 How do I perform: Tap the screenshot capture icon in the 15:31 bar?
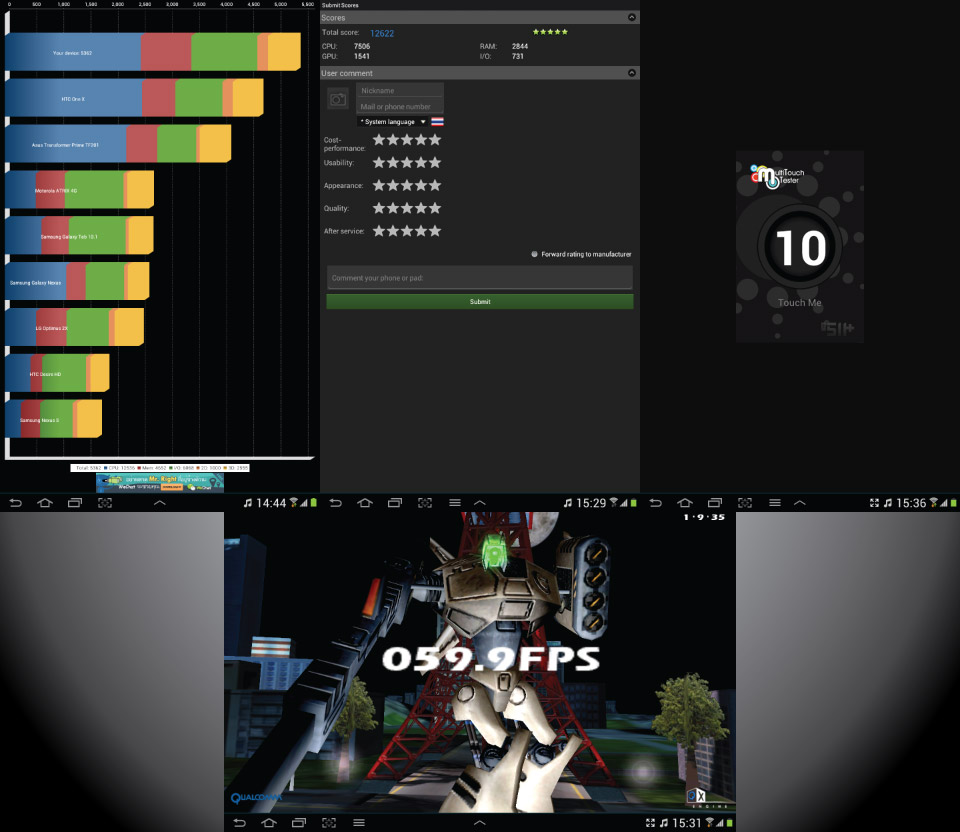pos(329,823)
